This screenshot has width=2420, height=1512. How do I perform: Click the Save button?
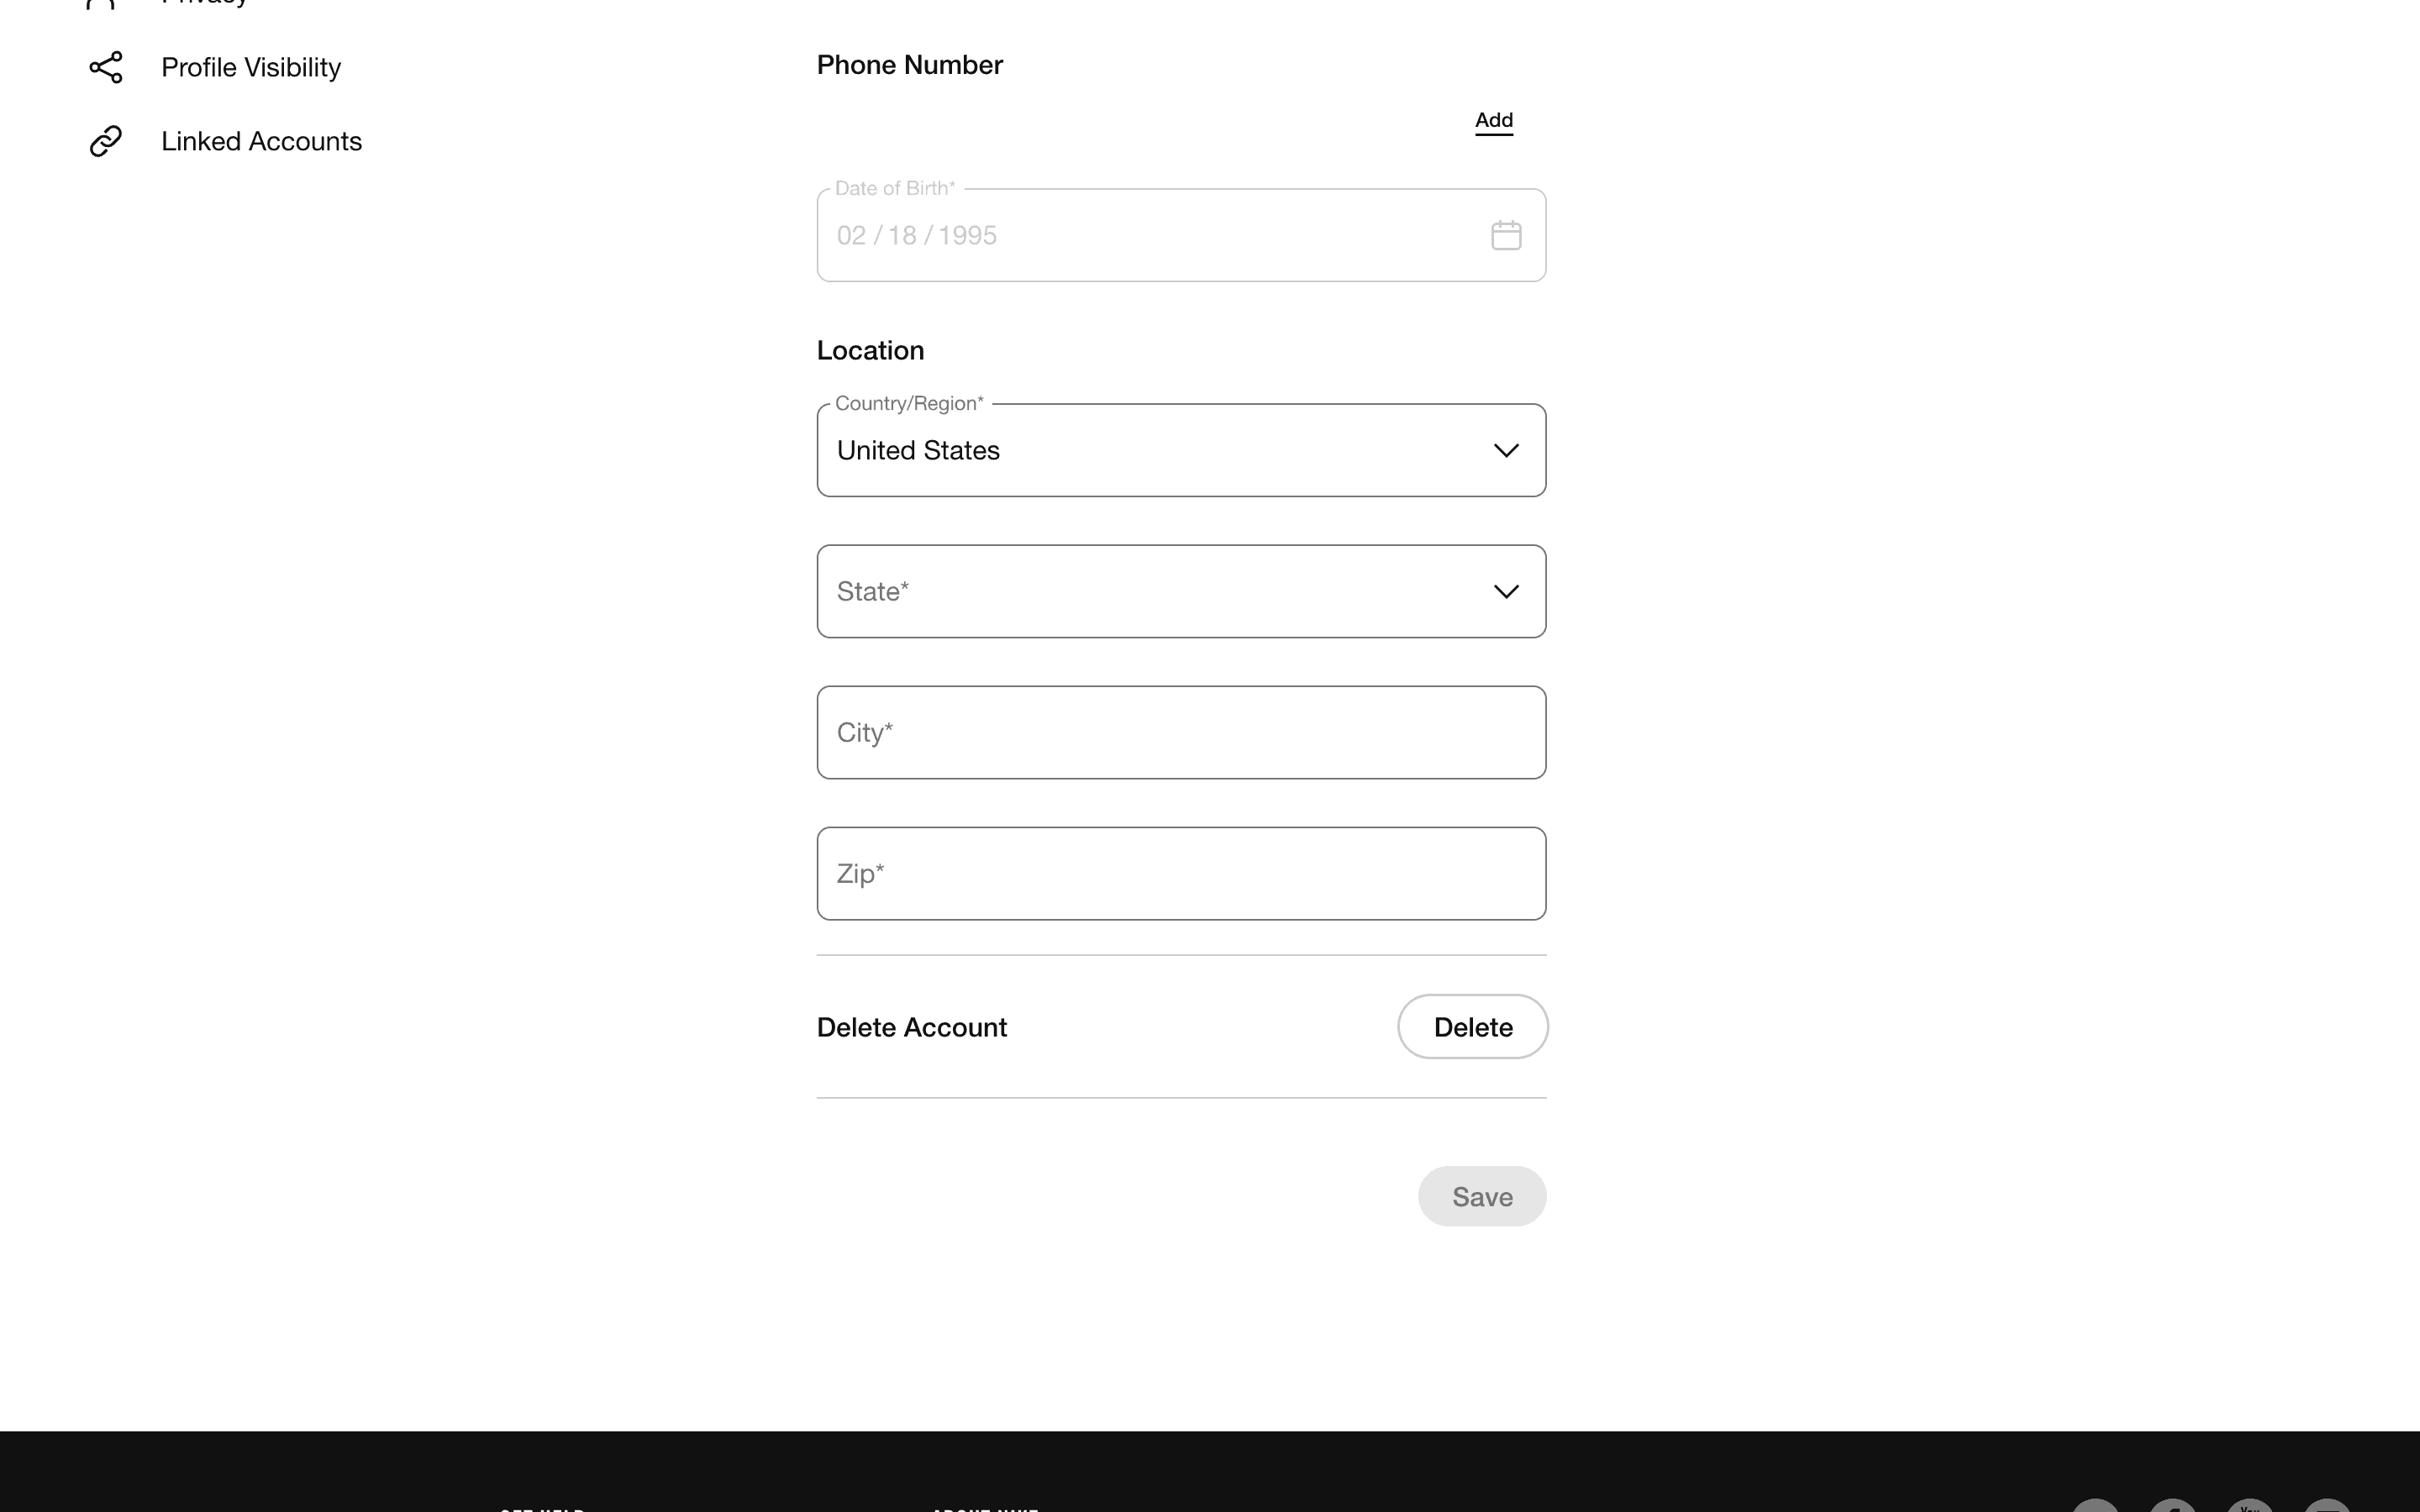(1482, 1196)
